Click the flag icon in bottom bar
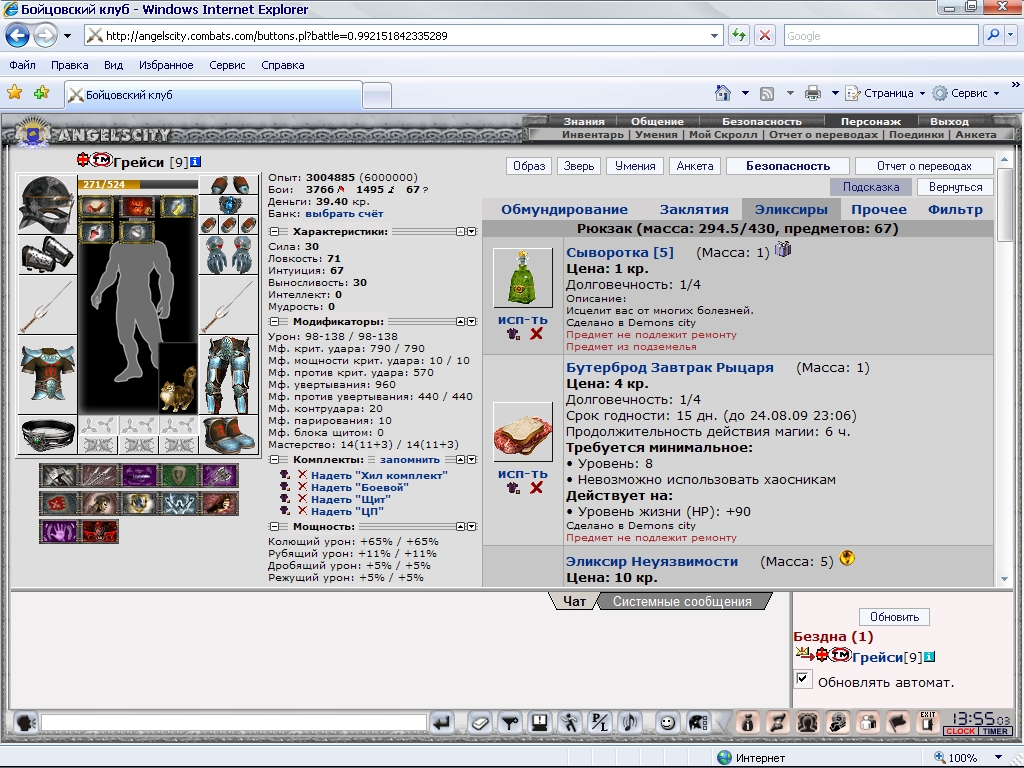 tap(898, 722)
